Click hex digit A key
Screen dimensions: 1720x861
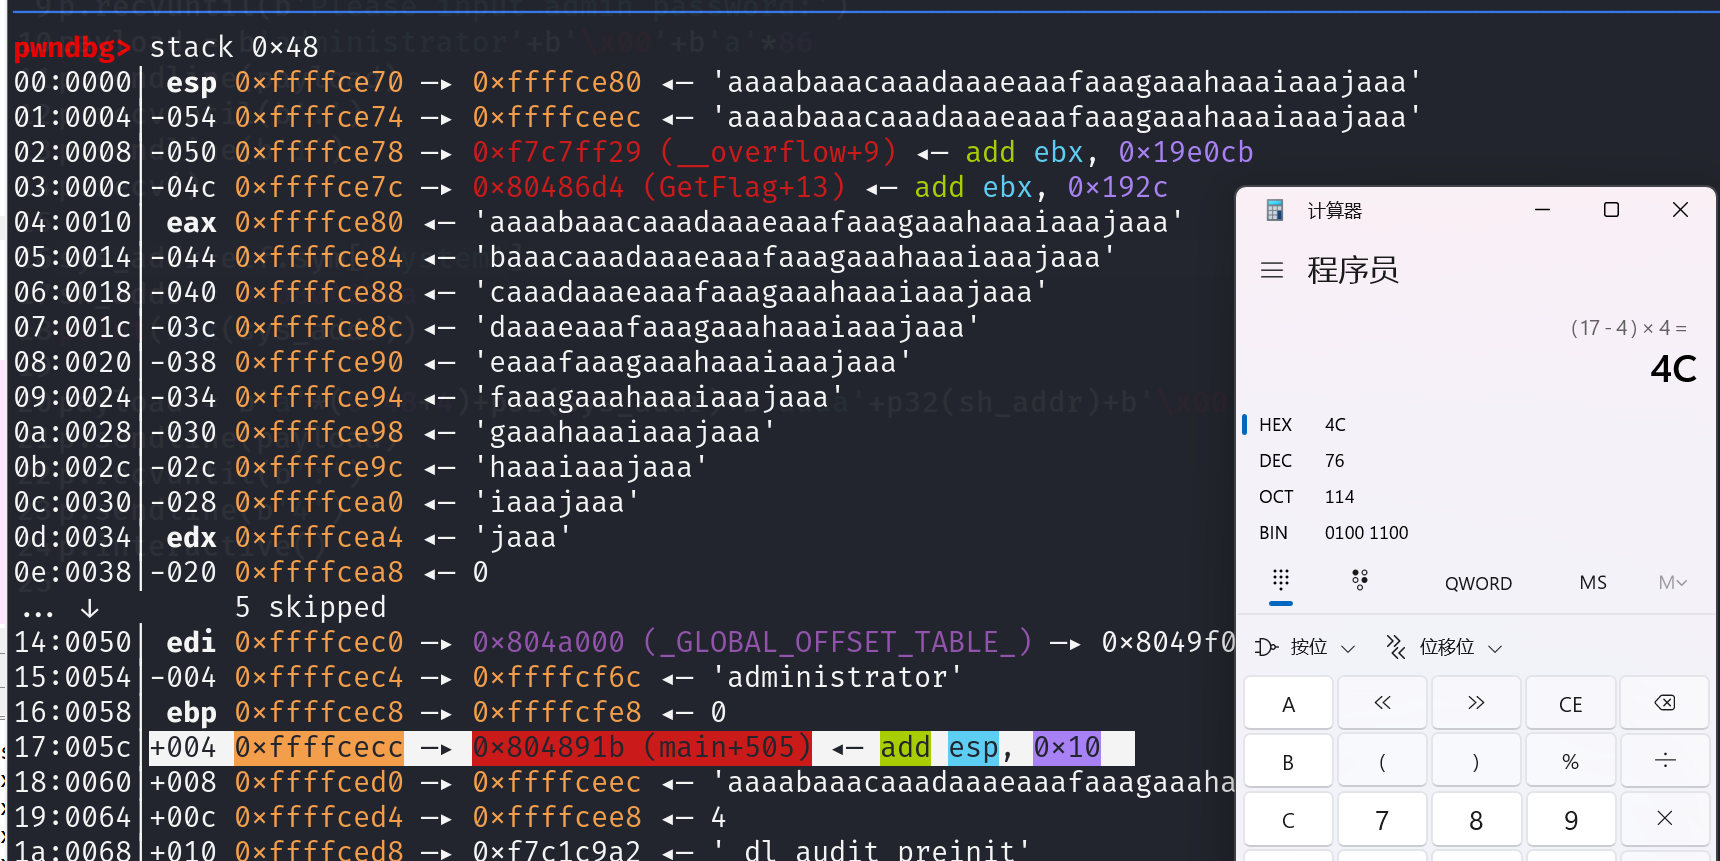(1288, 703)
